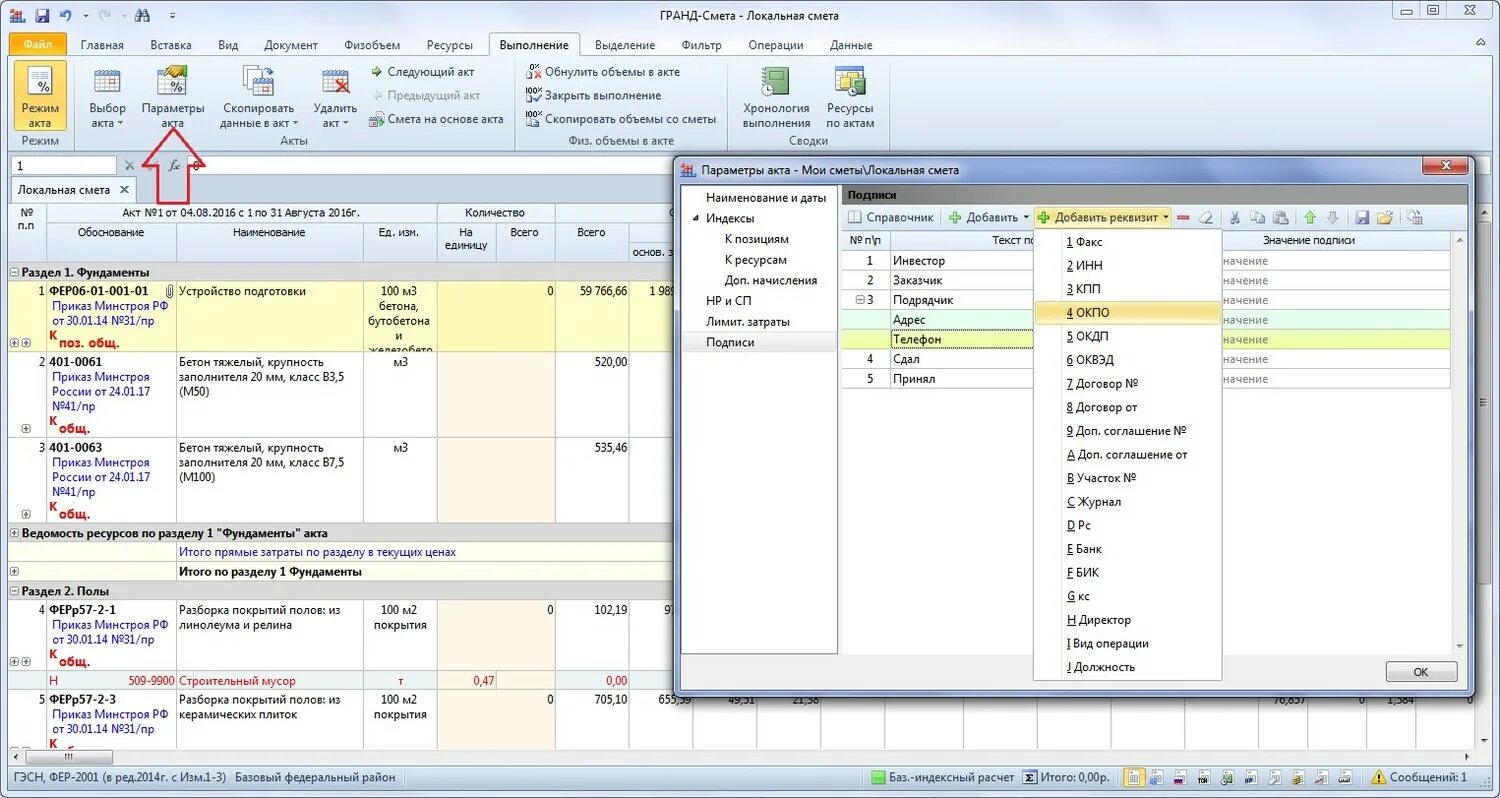1500x798 pixels.
Task: Click the green move-up arrow icon
Action: tap(1310, 217)
